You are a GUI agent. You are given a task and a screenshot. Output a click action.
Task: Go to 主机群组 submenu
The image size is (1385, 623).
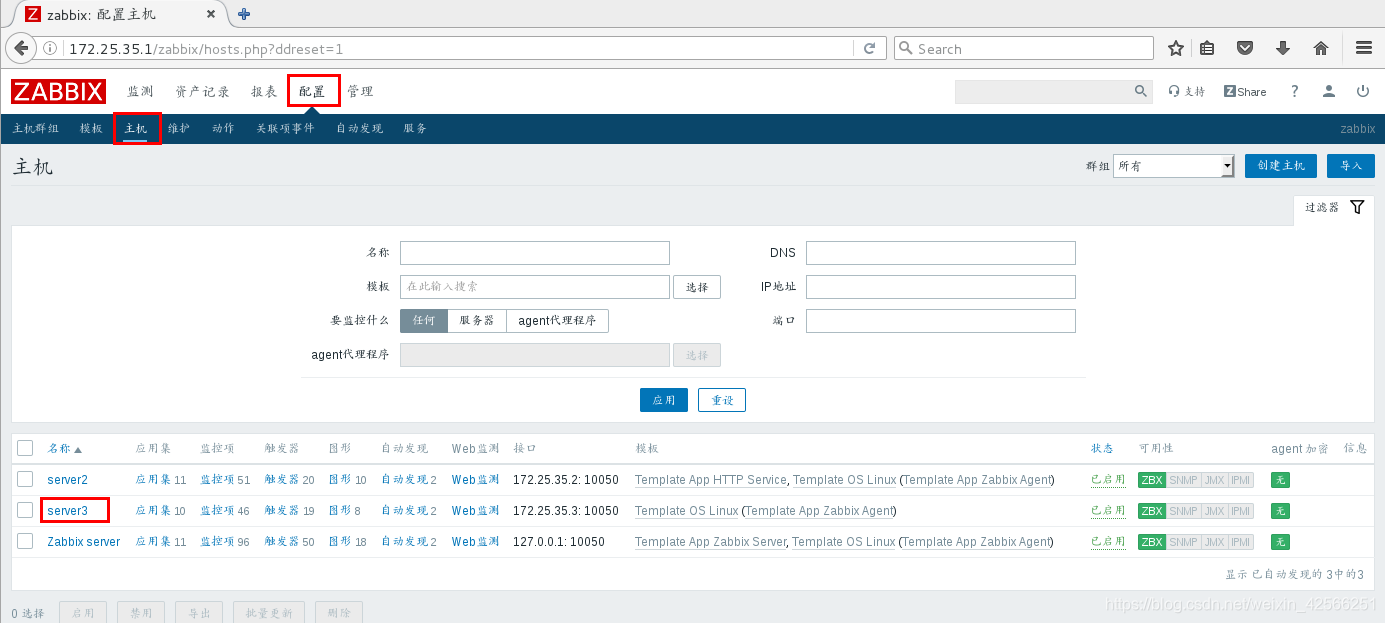tap(36, 129)
